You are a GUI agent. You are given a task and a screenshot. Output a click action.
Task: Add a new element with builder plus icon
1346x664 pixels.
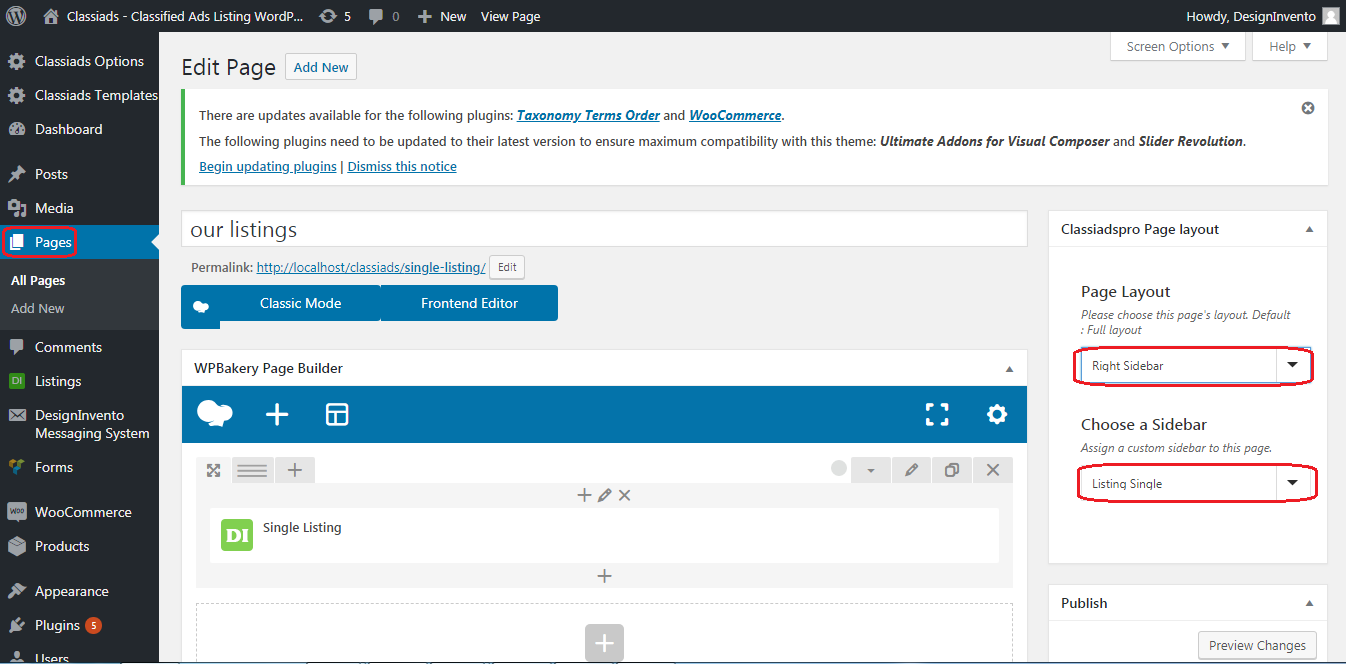tap(277, 414)
